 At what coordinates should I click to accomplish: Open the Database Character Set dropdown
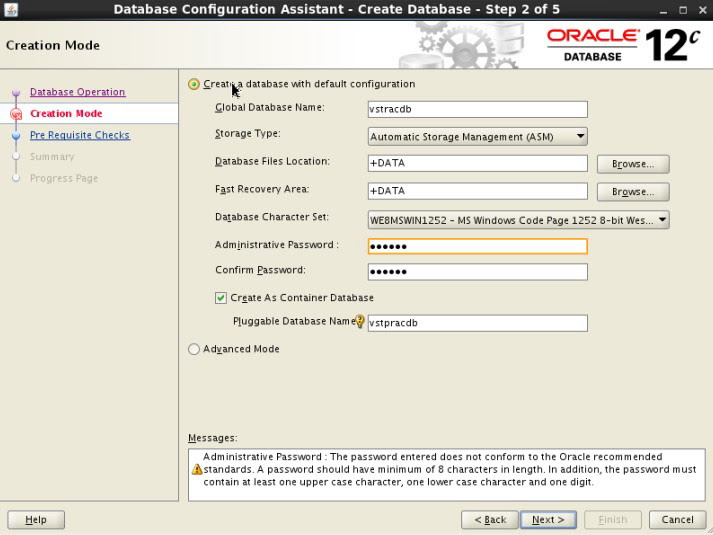coord(518,220)
